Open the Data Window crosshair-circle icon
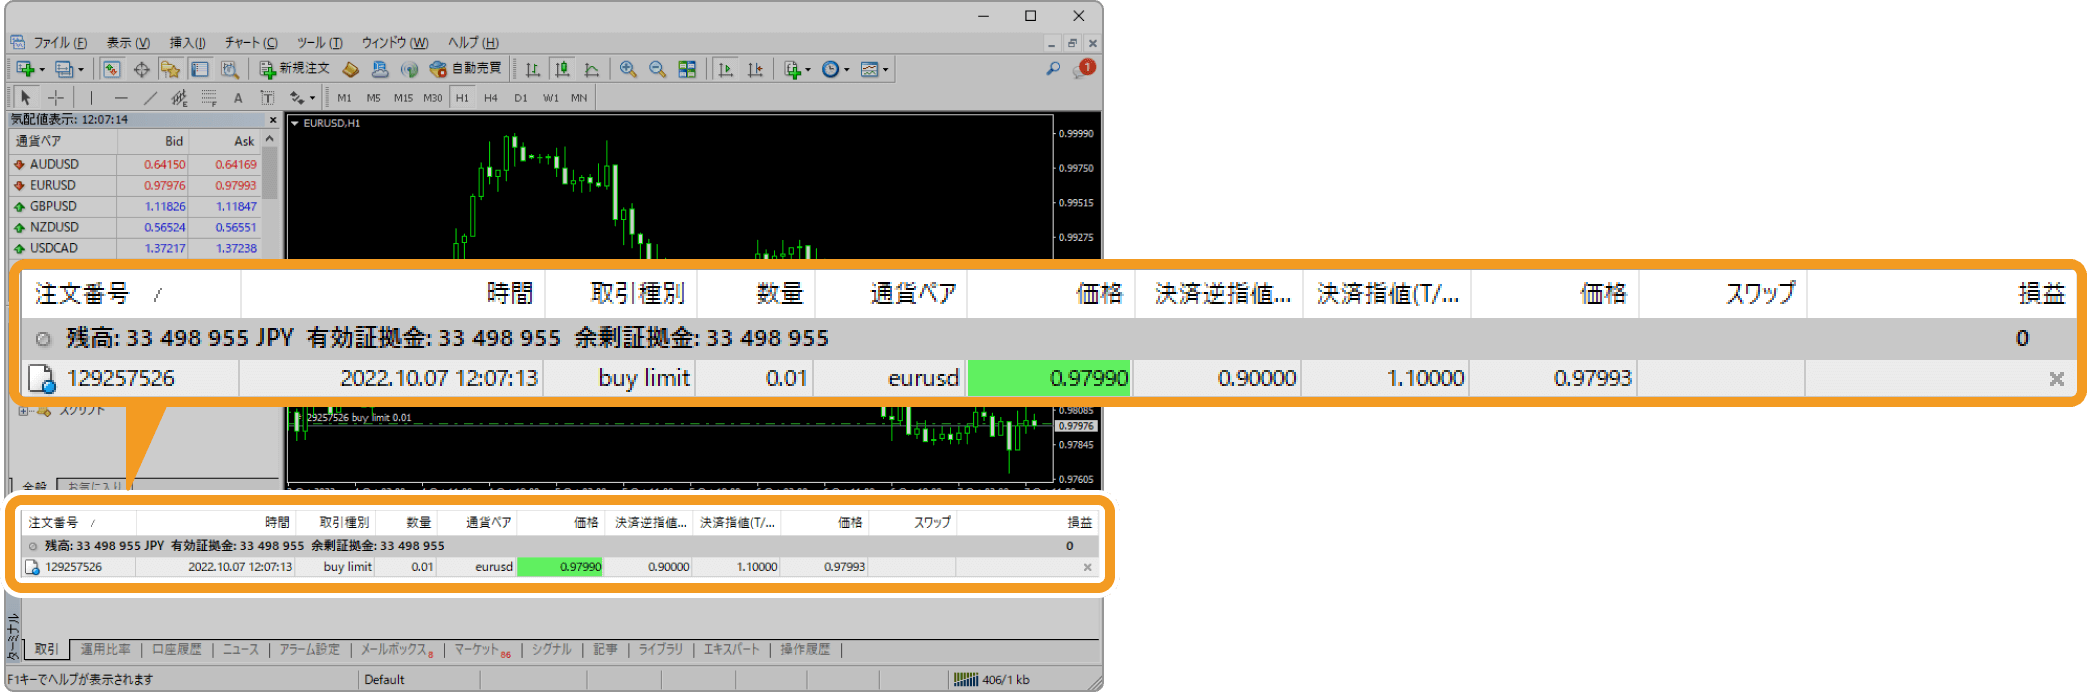This screenshot has width=2100, height=692. pos(141,69)
